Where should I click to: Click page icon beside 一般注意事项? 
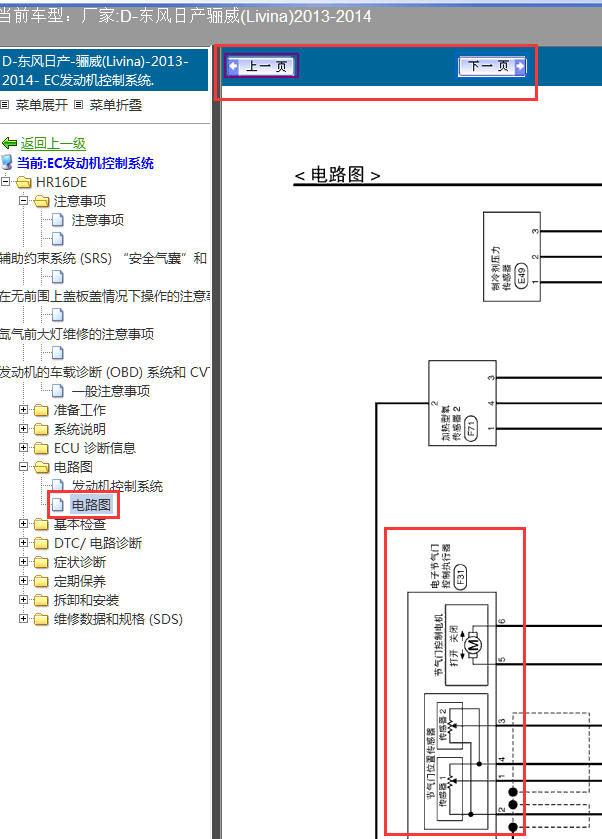coord(58,391)
